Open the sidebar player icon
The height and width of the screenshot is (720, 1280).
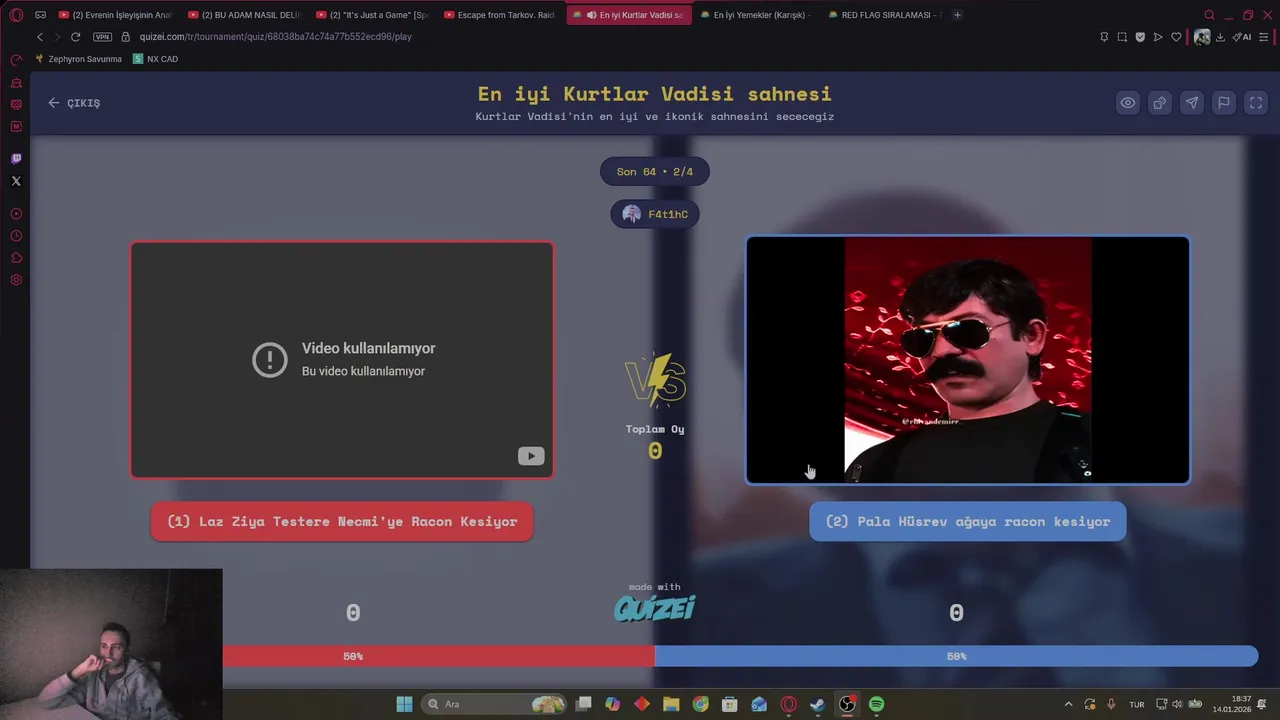tap(16, 214)
